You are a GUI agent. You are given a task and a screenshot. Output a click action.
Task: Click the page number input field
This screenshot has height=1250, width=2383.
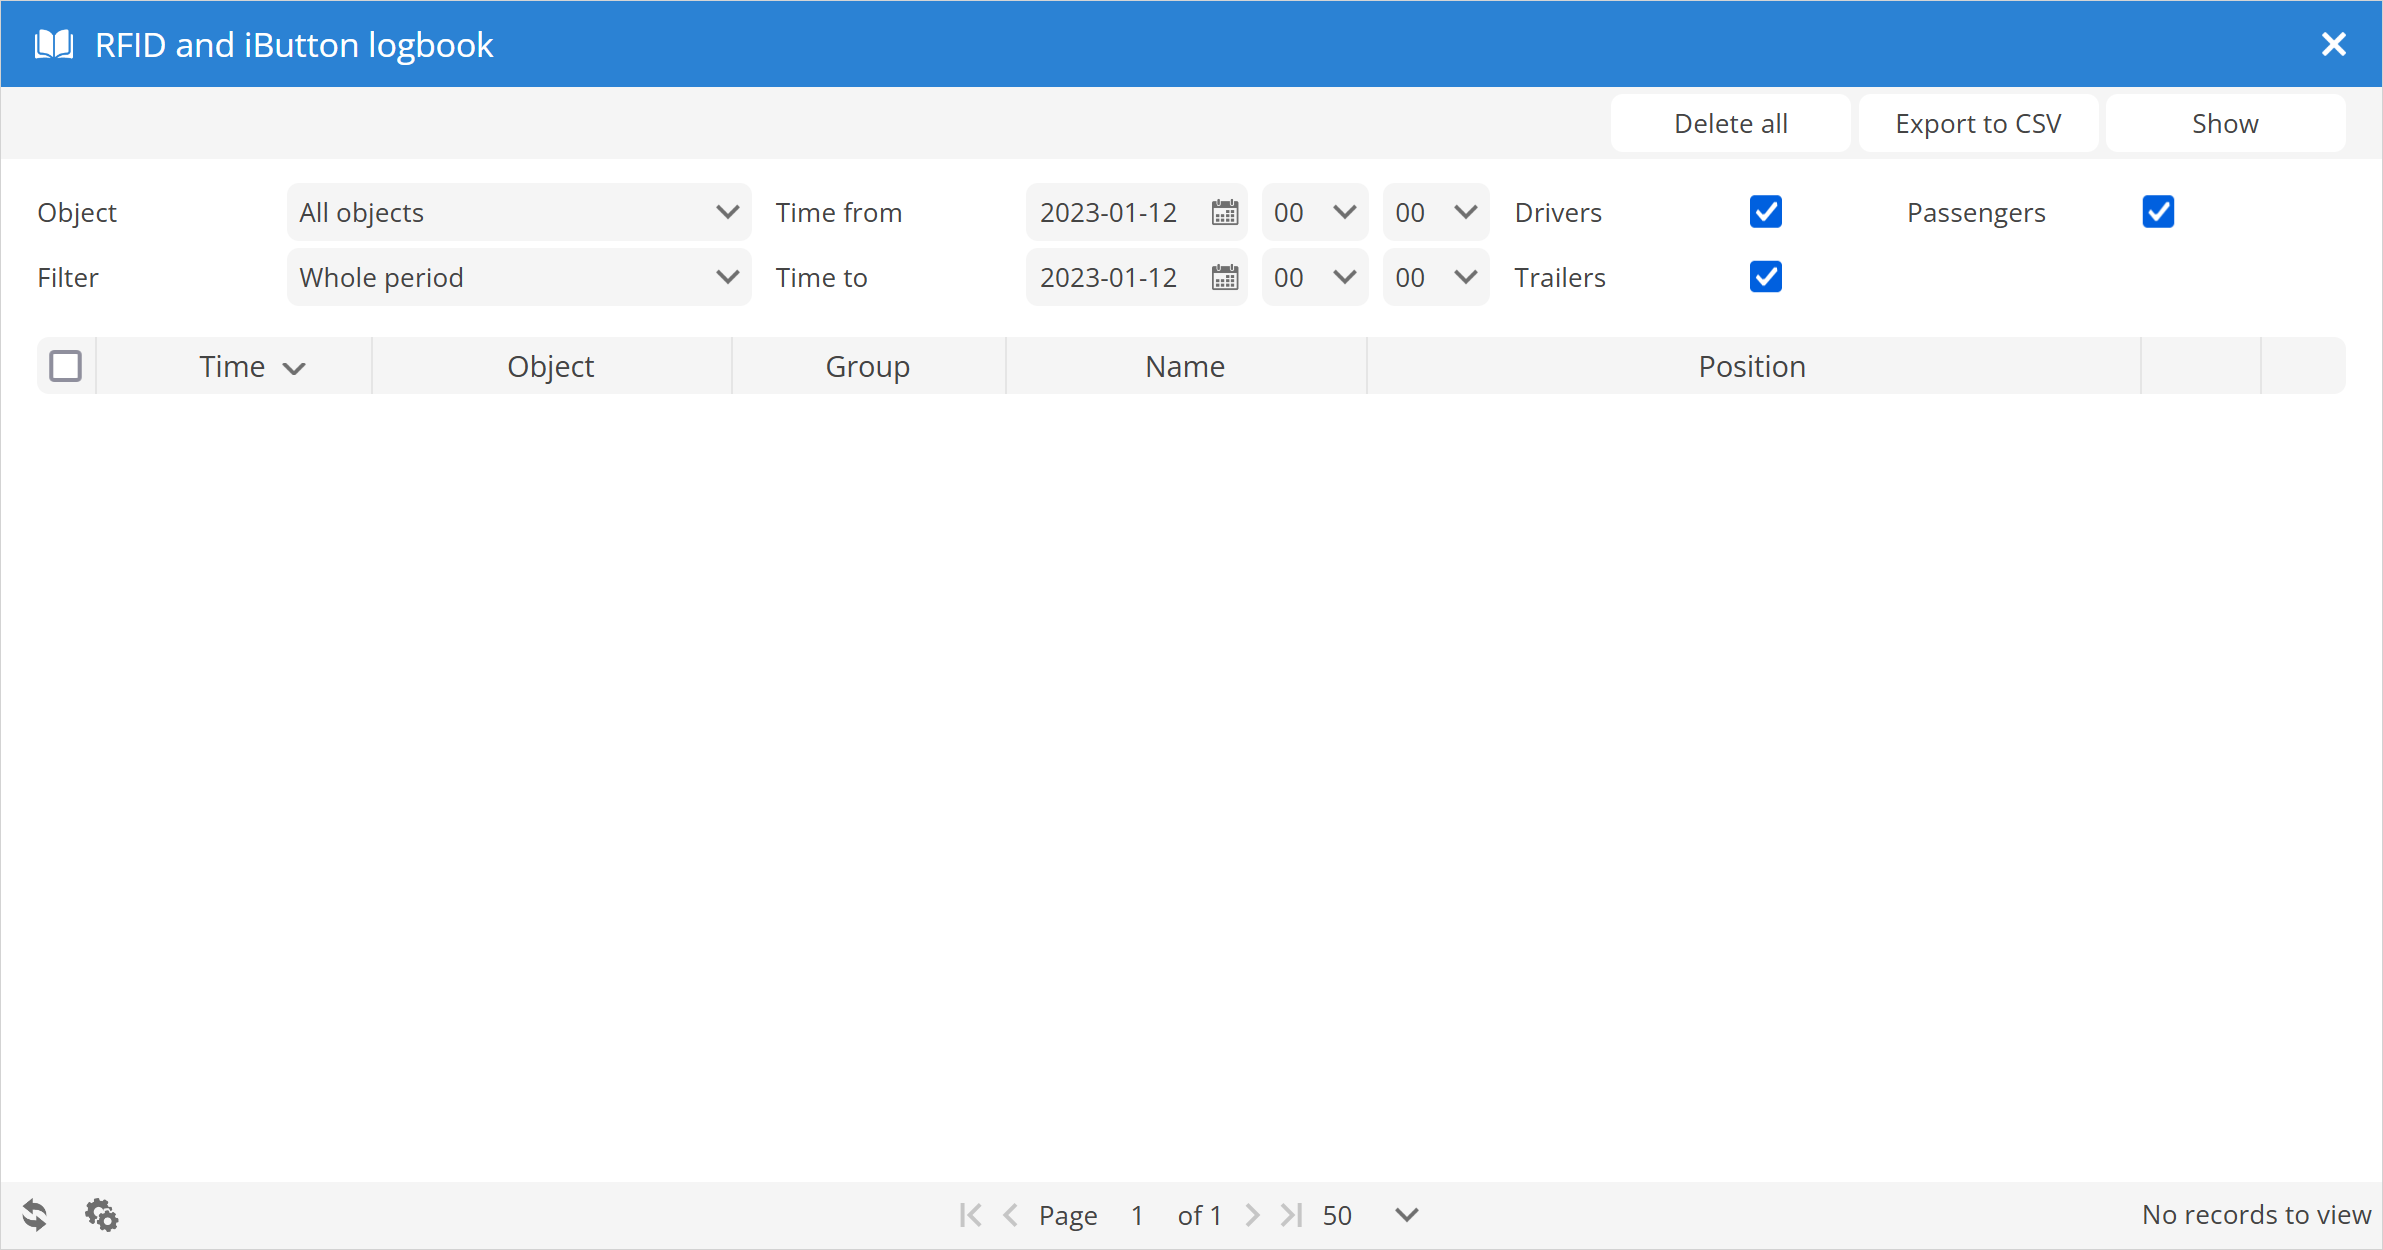(1138, 1215)
